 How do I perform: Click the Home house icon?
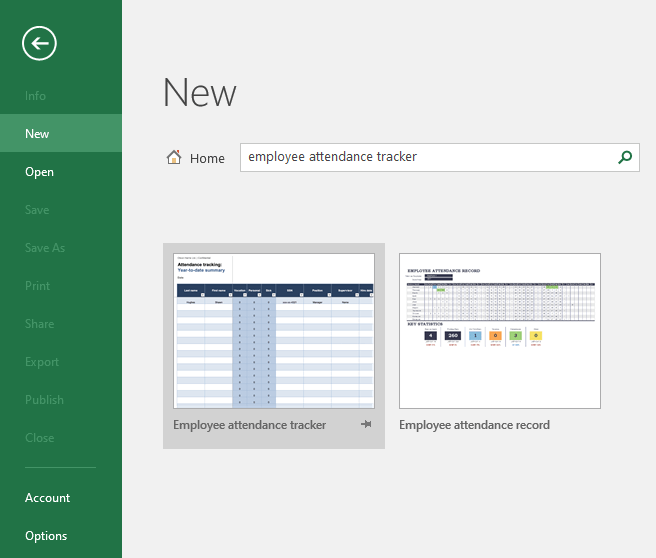tap(174, 157)
